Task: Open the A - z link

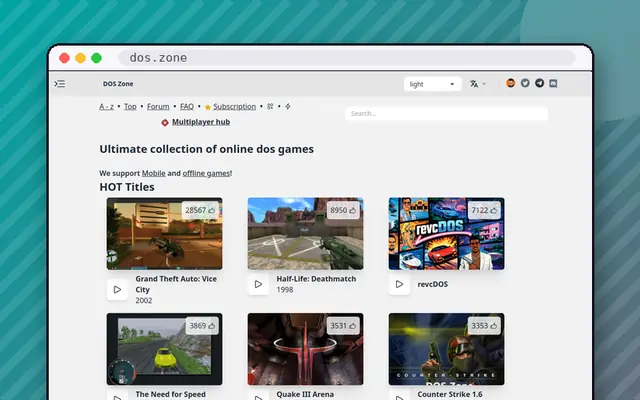Action: (x=107, y=107)
